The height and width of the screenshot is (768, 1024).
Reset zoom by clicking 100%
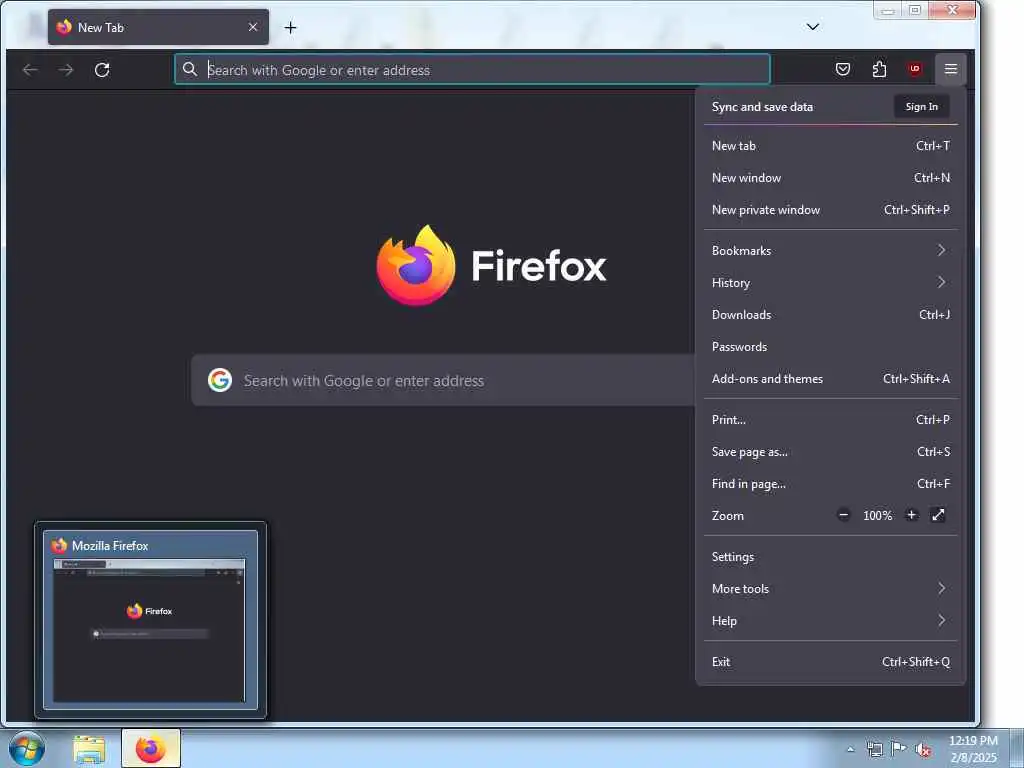[877, 516]
